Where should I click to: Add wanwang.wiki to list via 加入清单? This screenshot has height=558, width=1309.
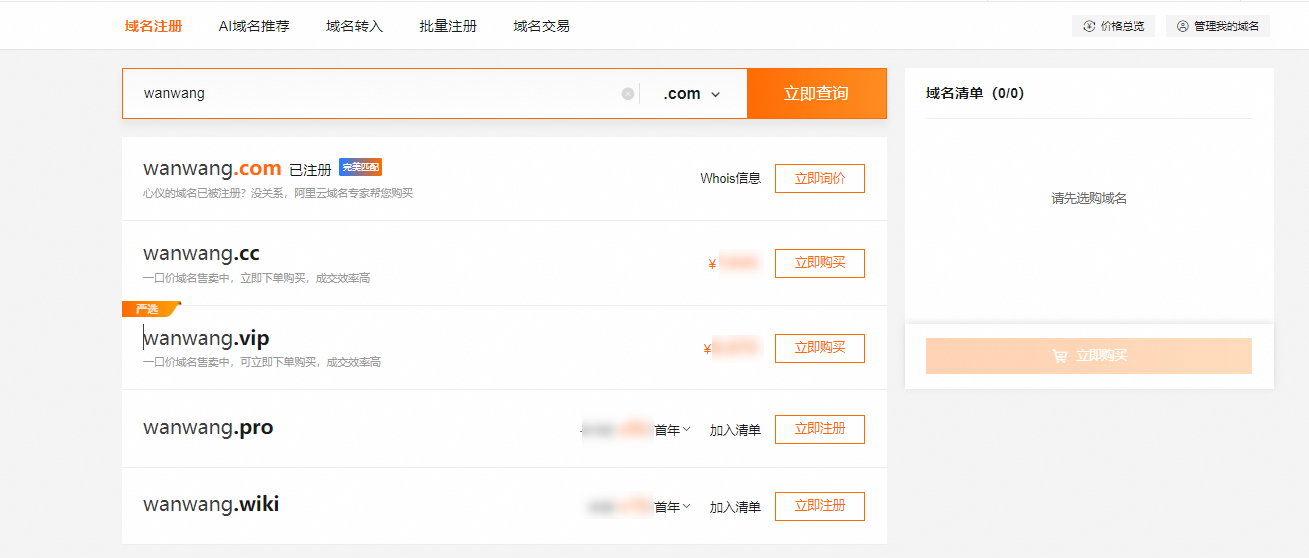tap(735, 507)
